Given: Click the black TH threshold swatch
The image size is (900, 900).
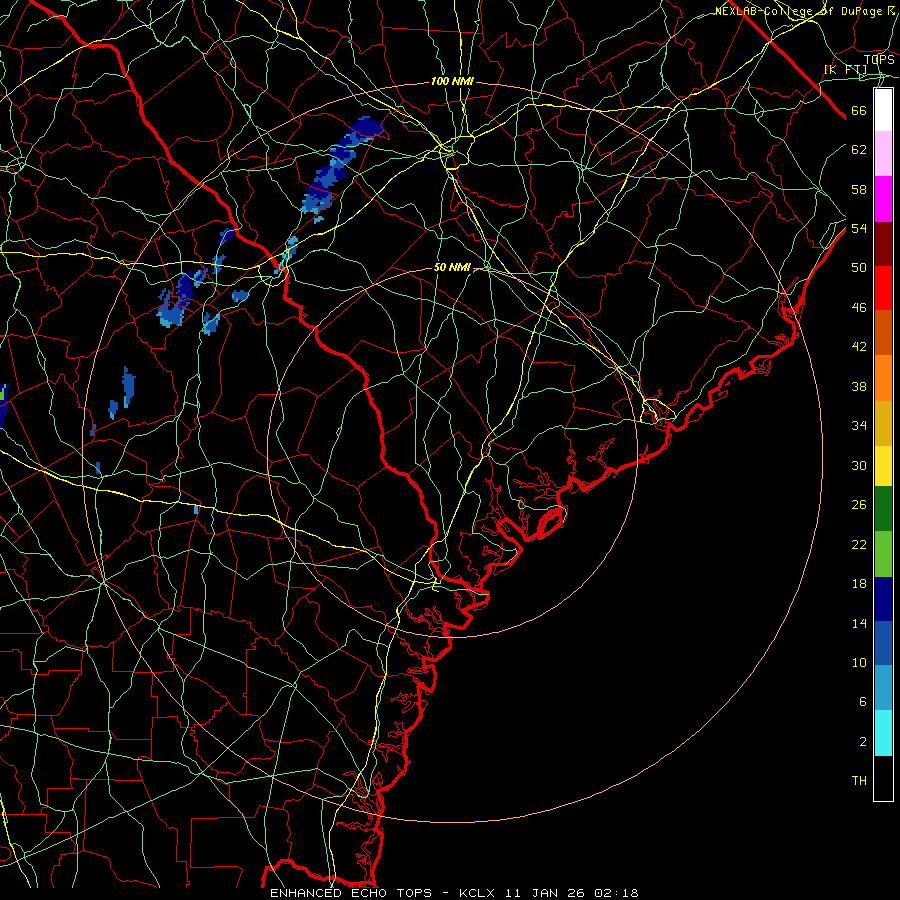Looking at the screenshot, I should [x=883, y=778].
